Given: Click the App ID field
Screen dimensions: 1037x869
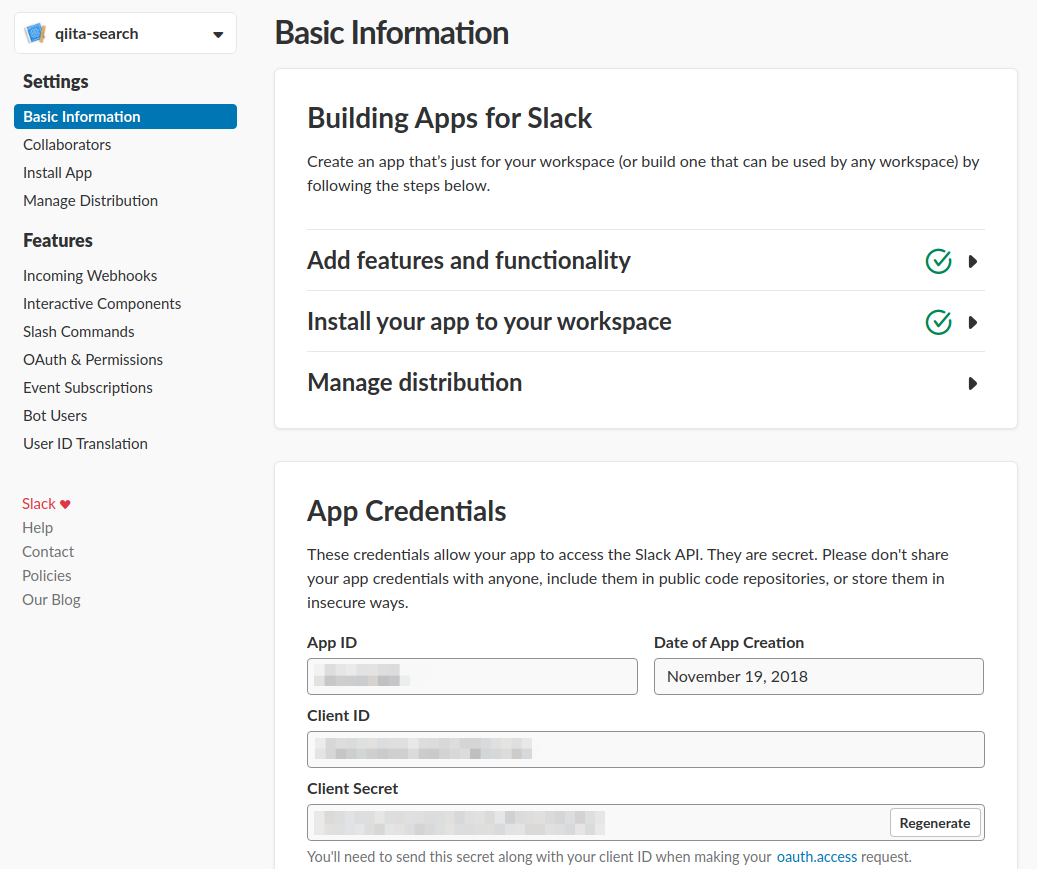Looking at the screenshot, I should coord(472,677).
